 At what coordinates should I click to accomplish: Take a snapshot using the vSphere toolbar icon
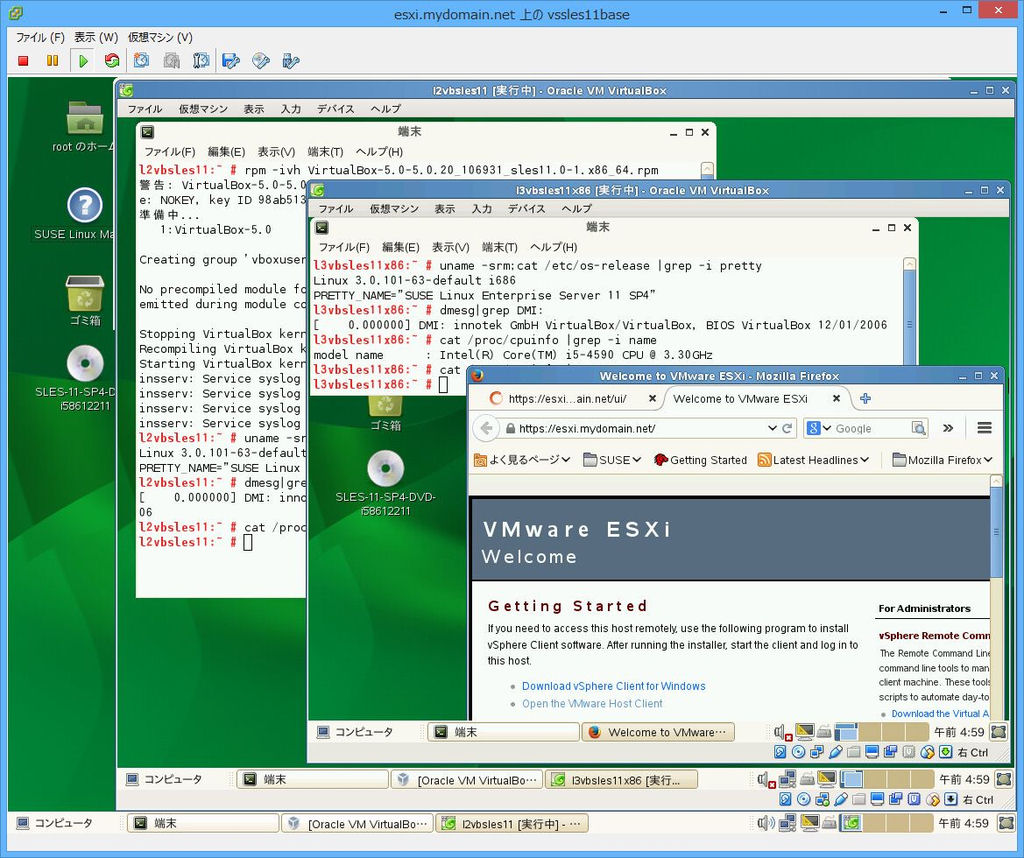(141, 61)
